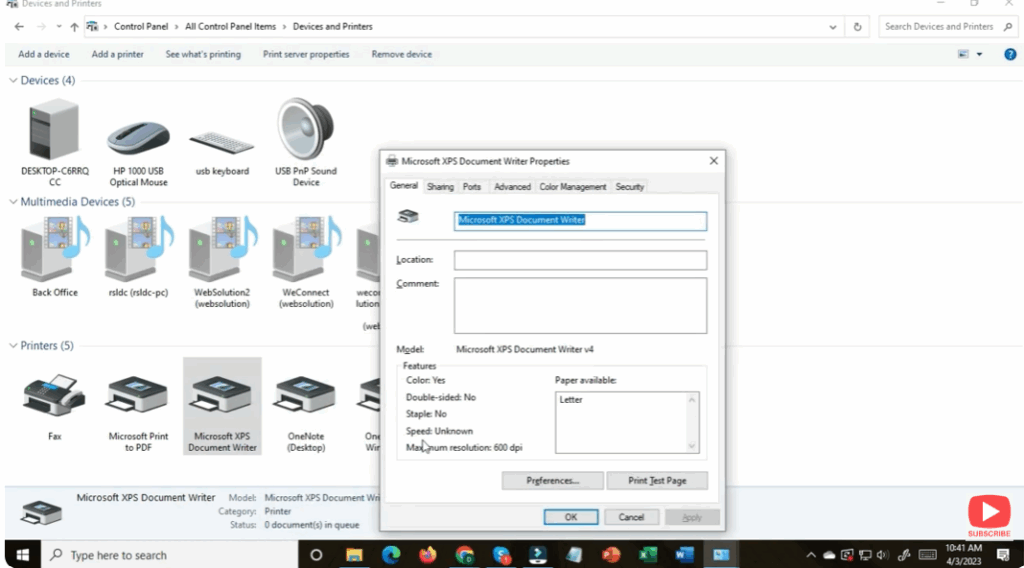
Task: Open printer Preferences button
Action: [x=553, y=481]
